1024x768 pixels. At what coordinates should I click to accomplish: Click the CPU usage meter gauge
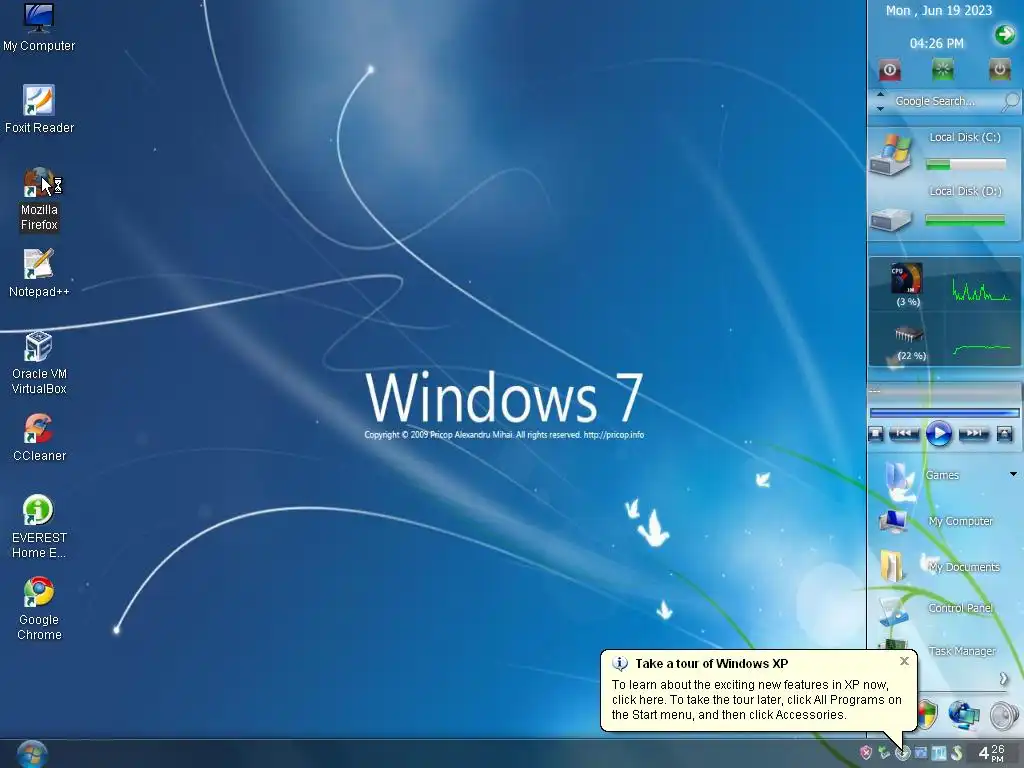[x=907, y=278]
